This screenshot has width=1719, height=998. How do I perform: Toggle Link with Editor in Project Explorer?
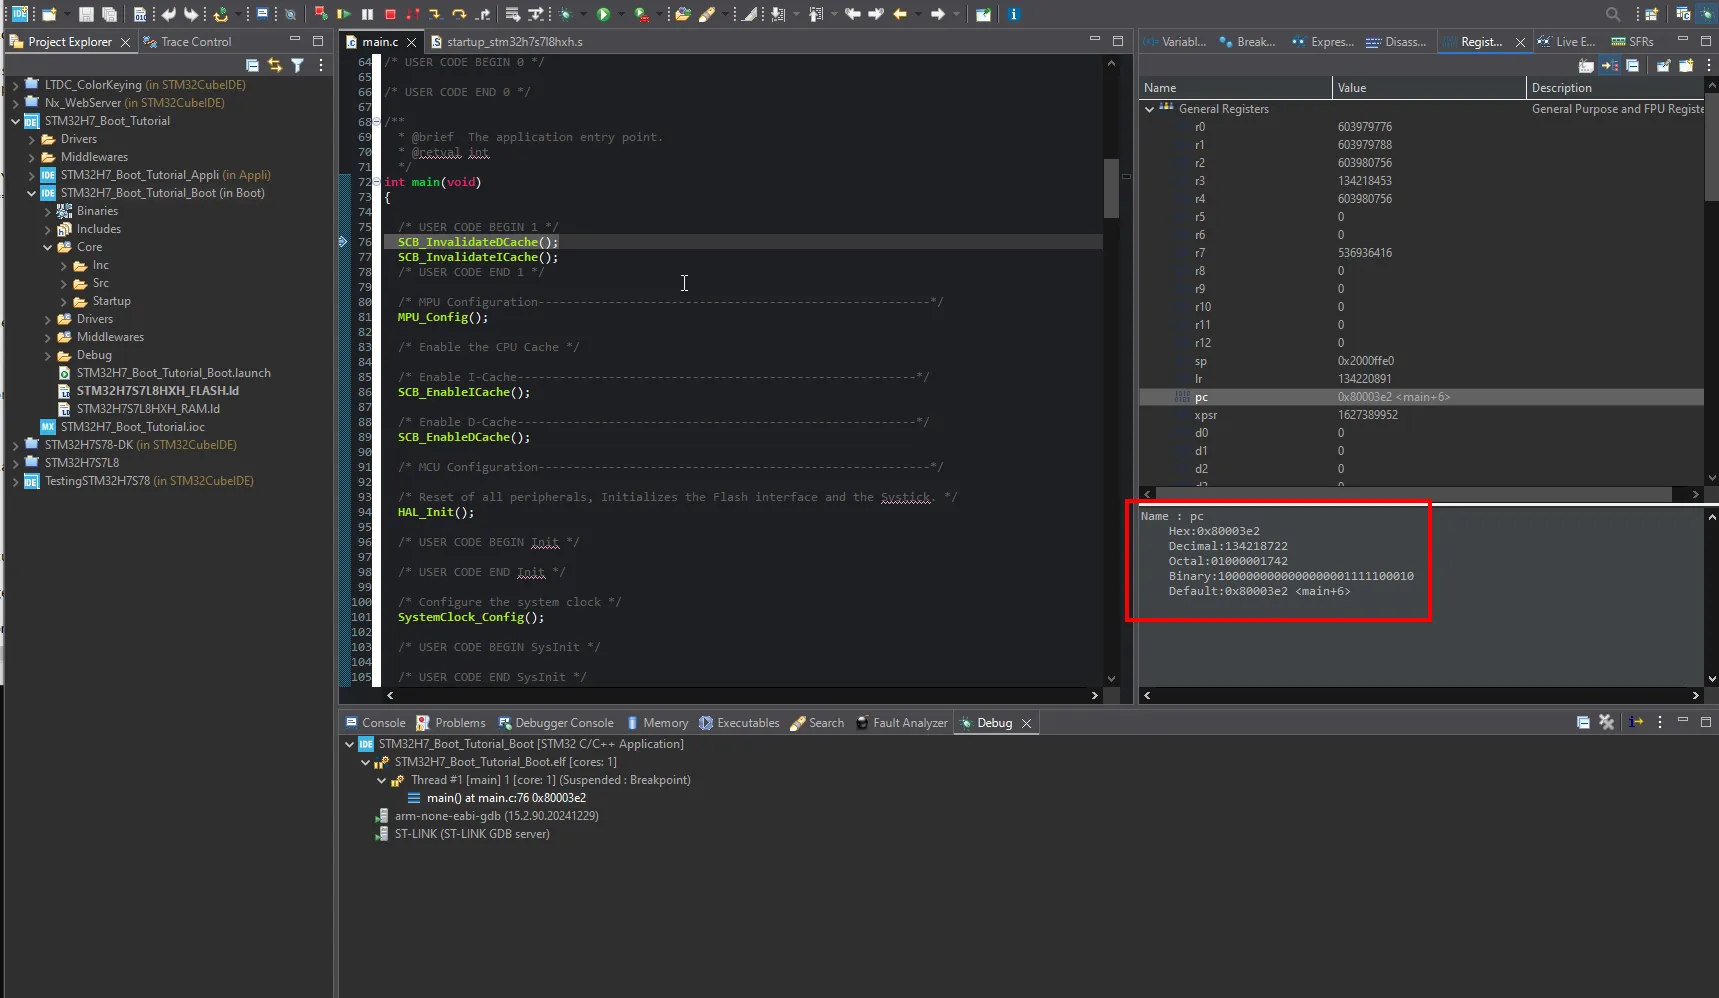[x=275, y=65]
